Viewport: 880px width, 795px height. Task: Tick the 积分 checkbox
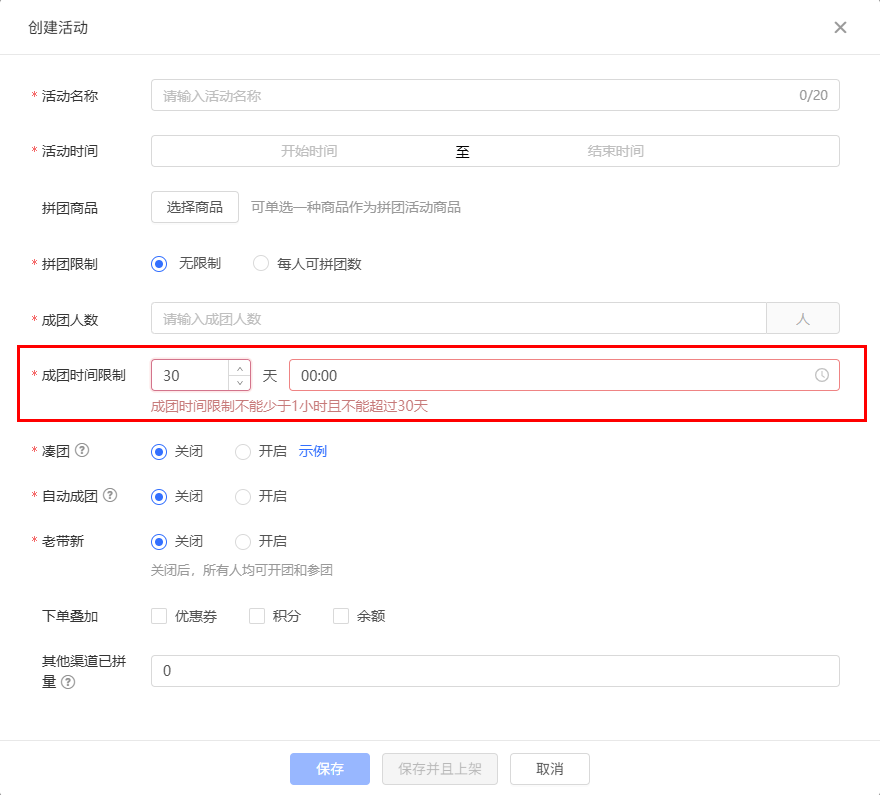point(257,616)
